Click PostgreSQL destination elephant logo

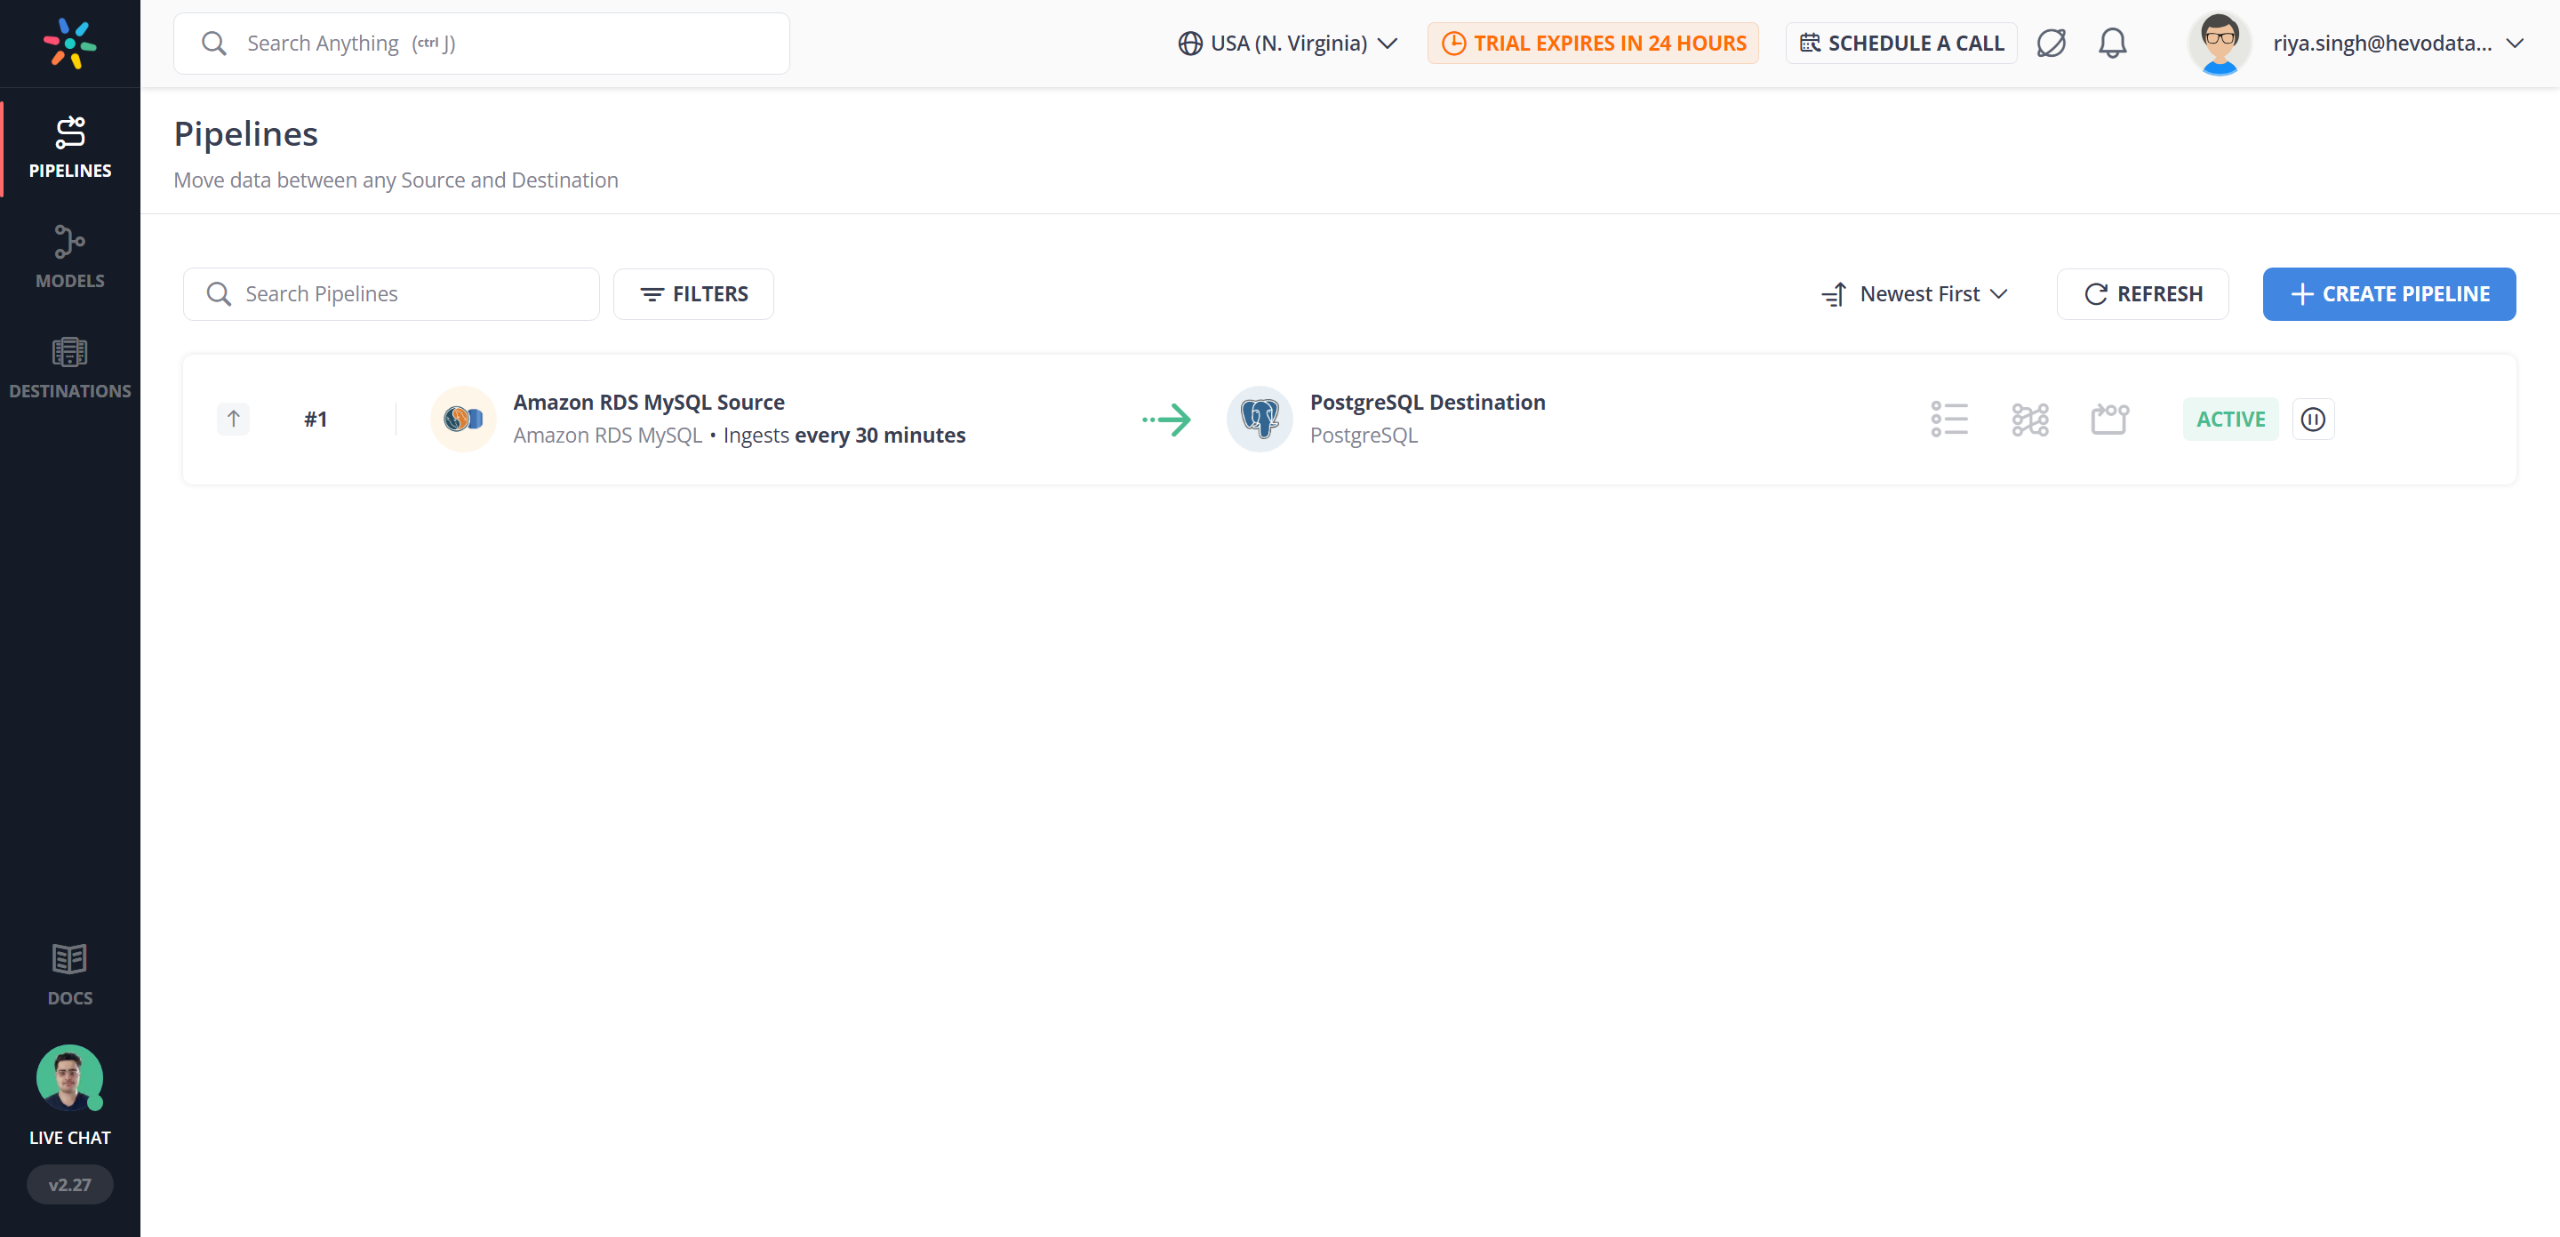pos(1260,419)
